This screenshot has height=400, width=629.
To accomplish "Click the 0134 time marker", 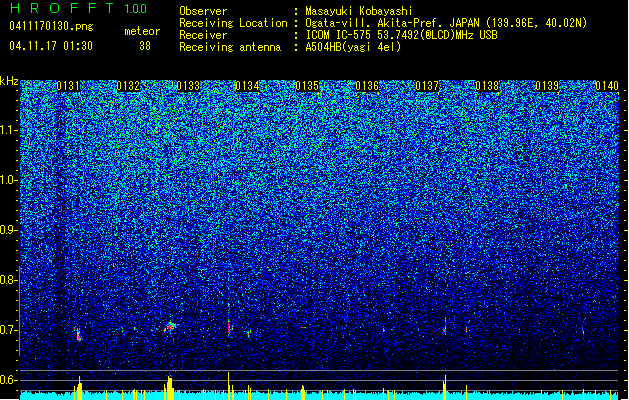I will [x=247, y=86].
